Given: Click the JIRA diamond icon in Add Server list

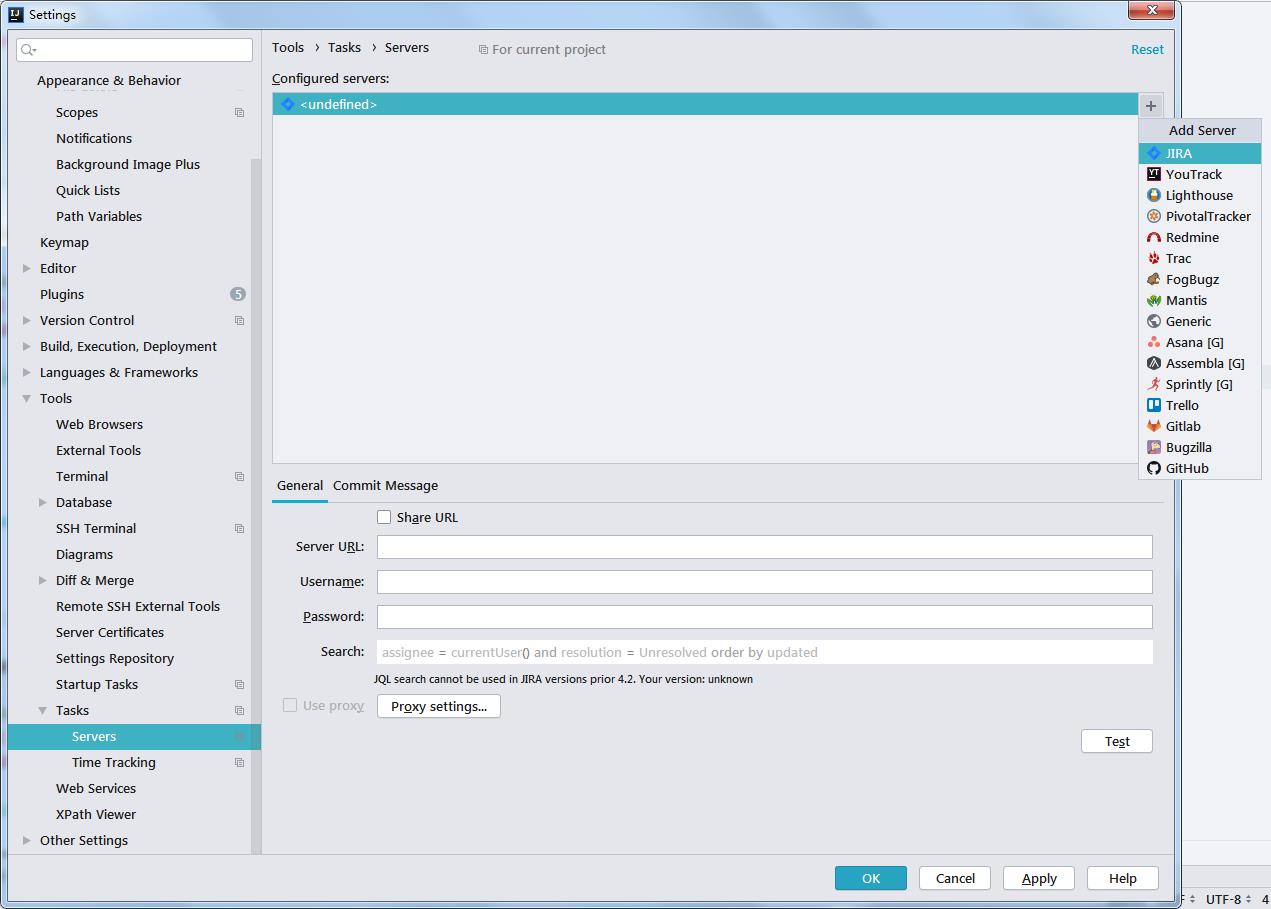Looking at the screenshot, I should (x=1154, y=153).
